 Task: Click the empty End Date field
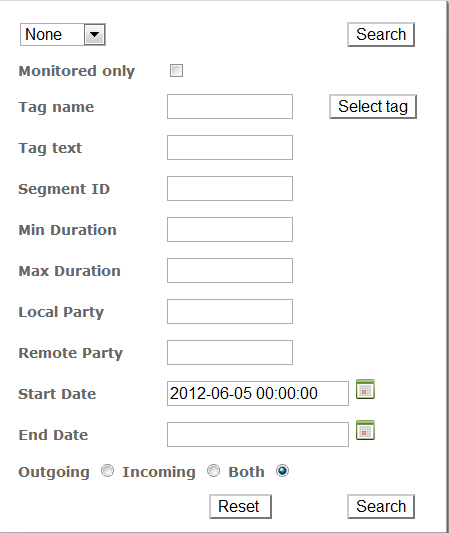[258, 435]
